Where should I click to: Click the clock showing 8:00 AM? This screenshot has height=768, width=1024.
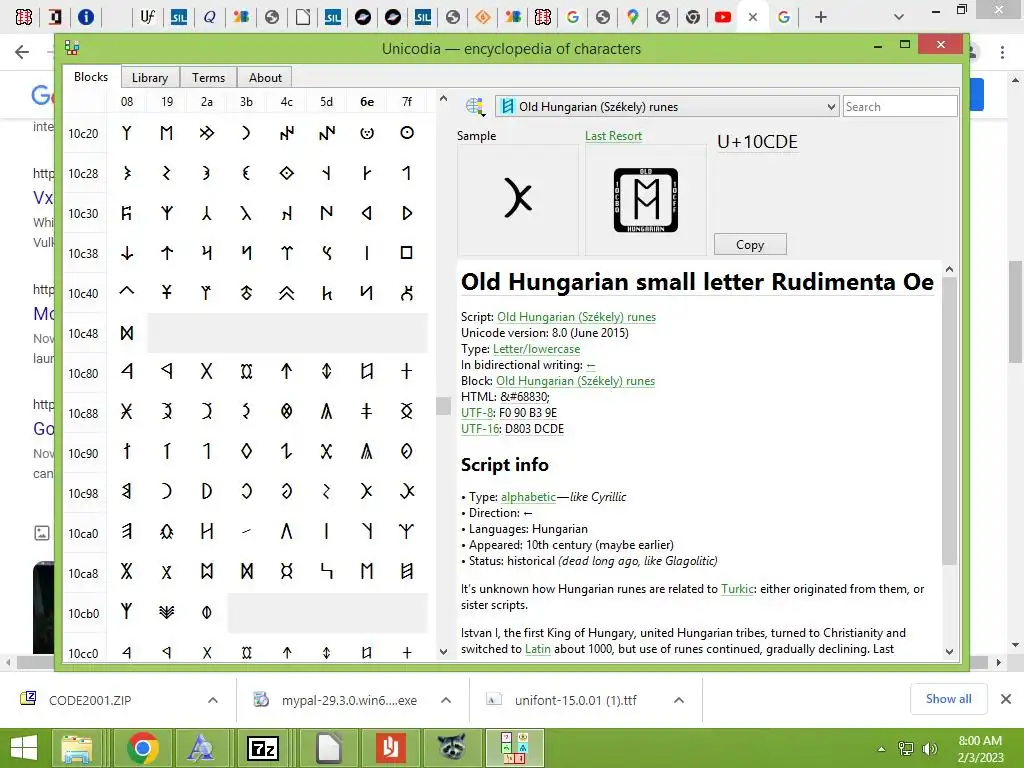point(980,741)
